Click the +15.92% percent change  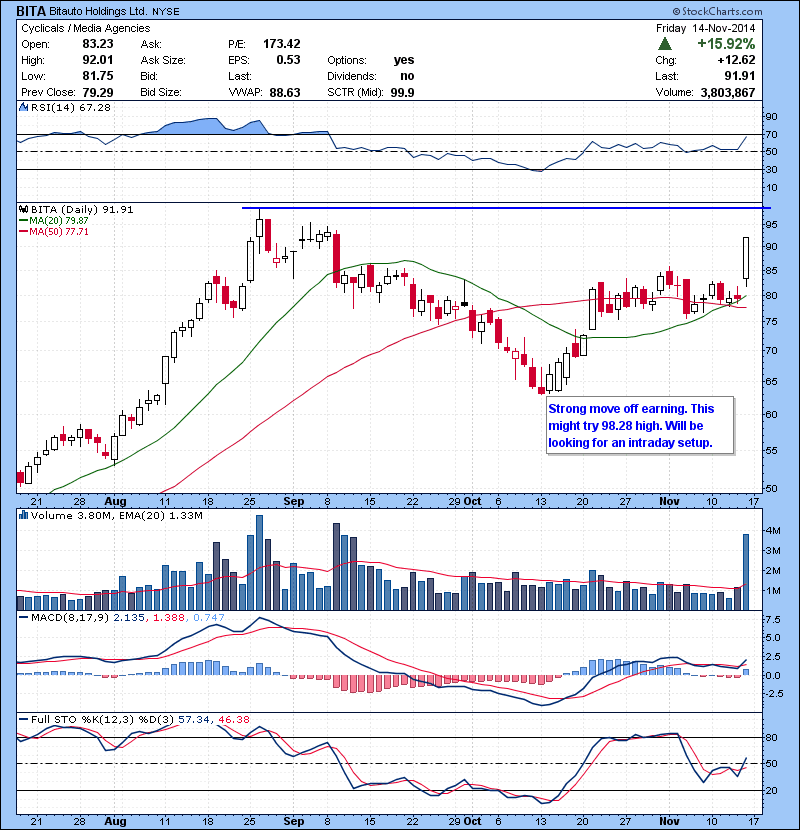pos(726,44)
